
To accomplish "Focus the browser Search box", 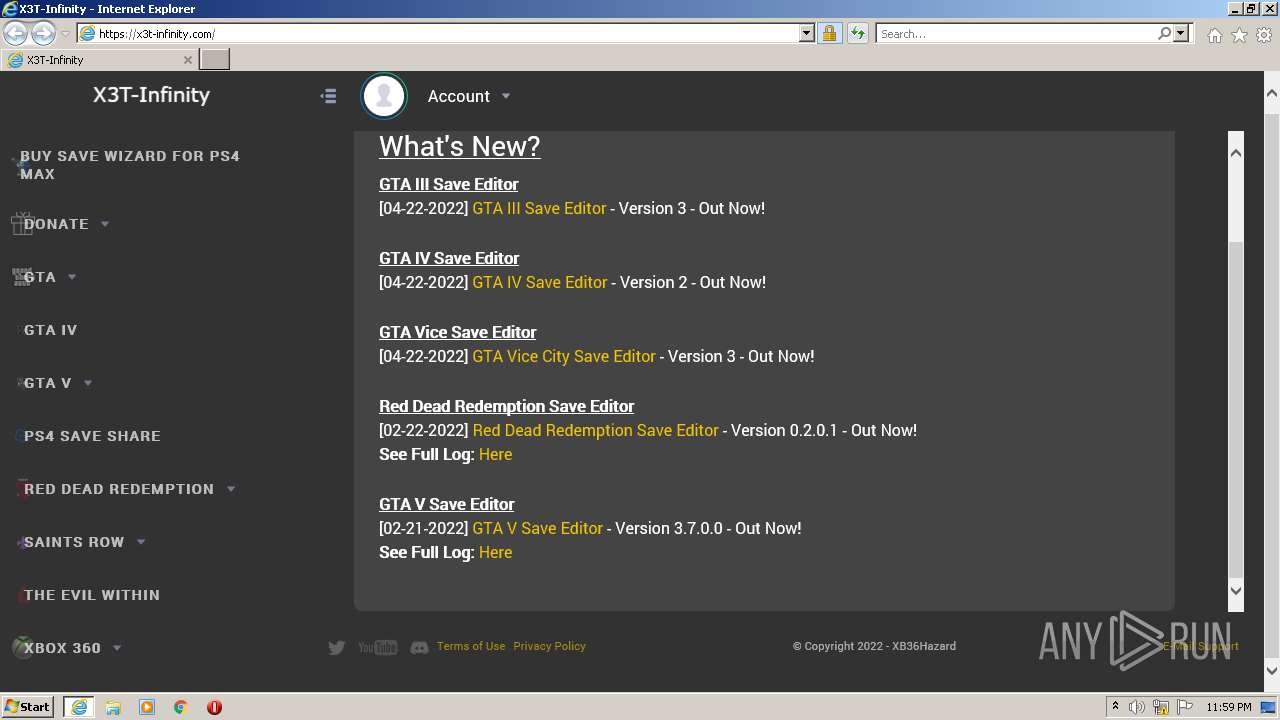I will tap(1015, 33).
